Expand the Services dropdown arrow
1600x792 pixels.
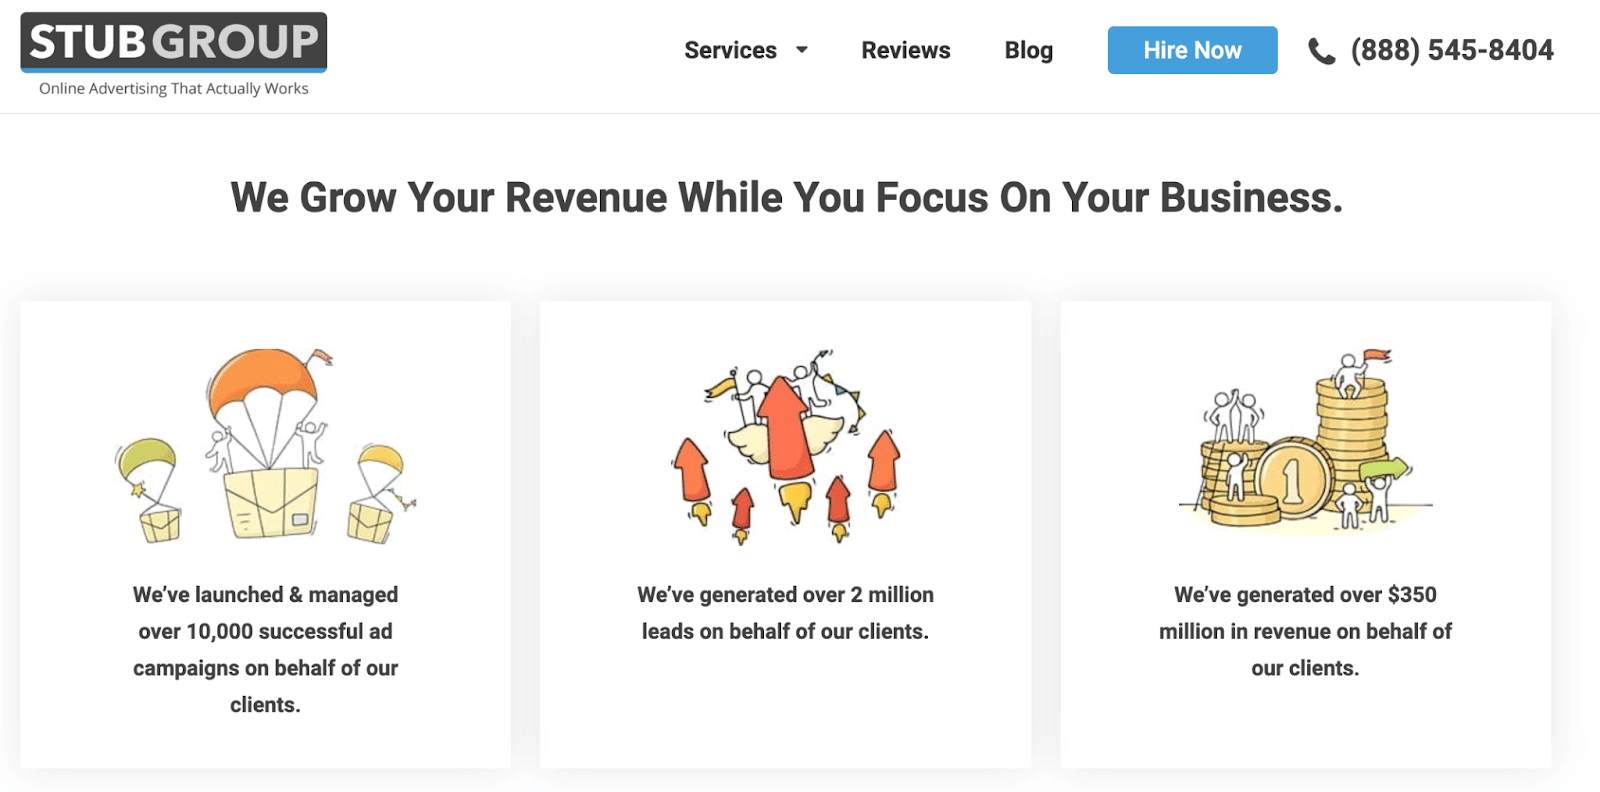802,50
